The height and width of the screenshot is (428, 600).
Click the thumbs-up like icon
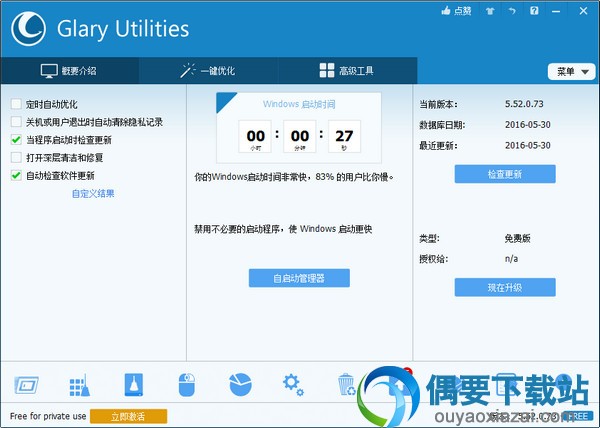(446, 11)
